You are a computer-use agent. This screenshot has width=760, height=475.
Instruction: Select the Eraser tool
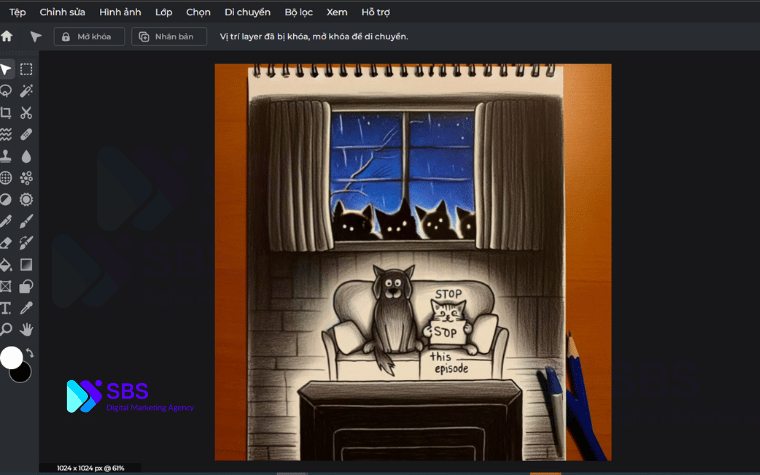pyautogui.click(x=6, y=243)
